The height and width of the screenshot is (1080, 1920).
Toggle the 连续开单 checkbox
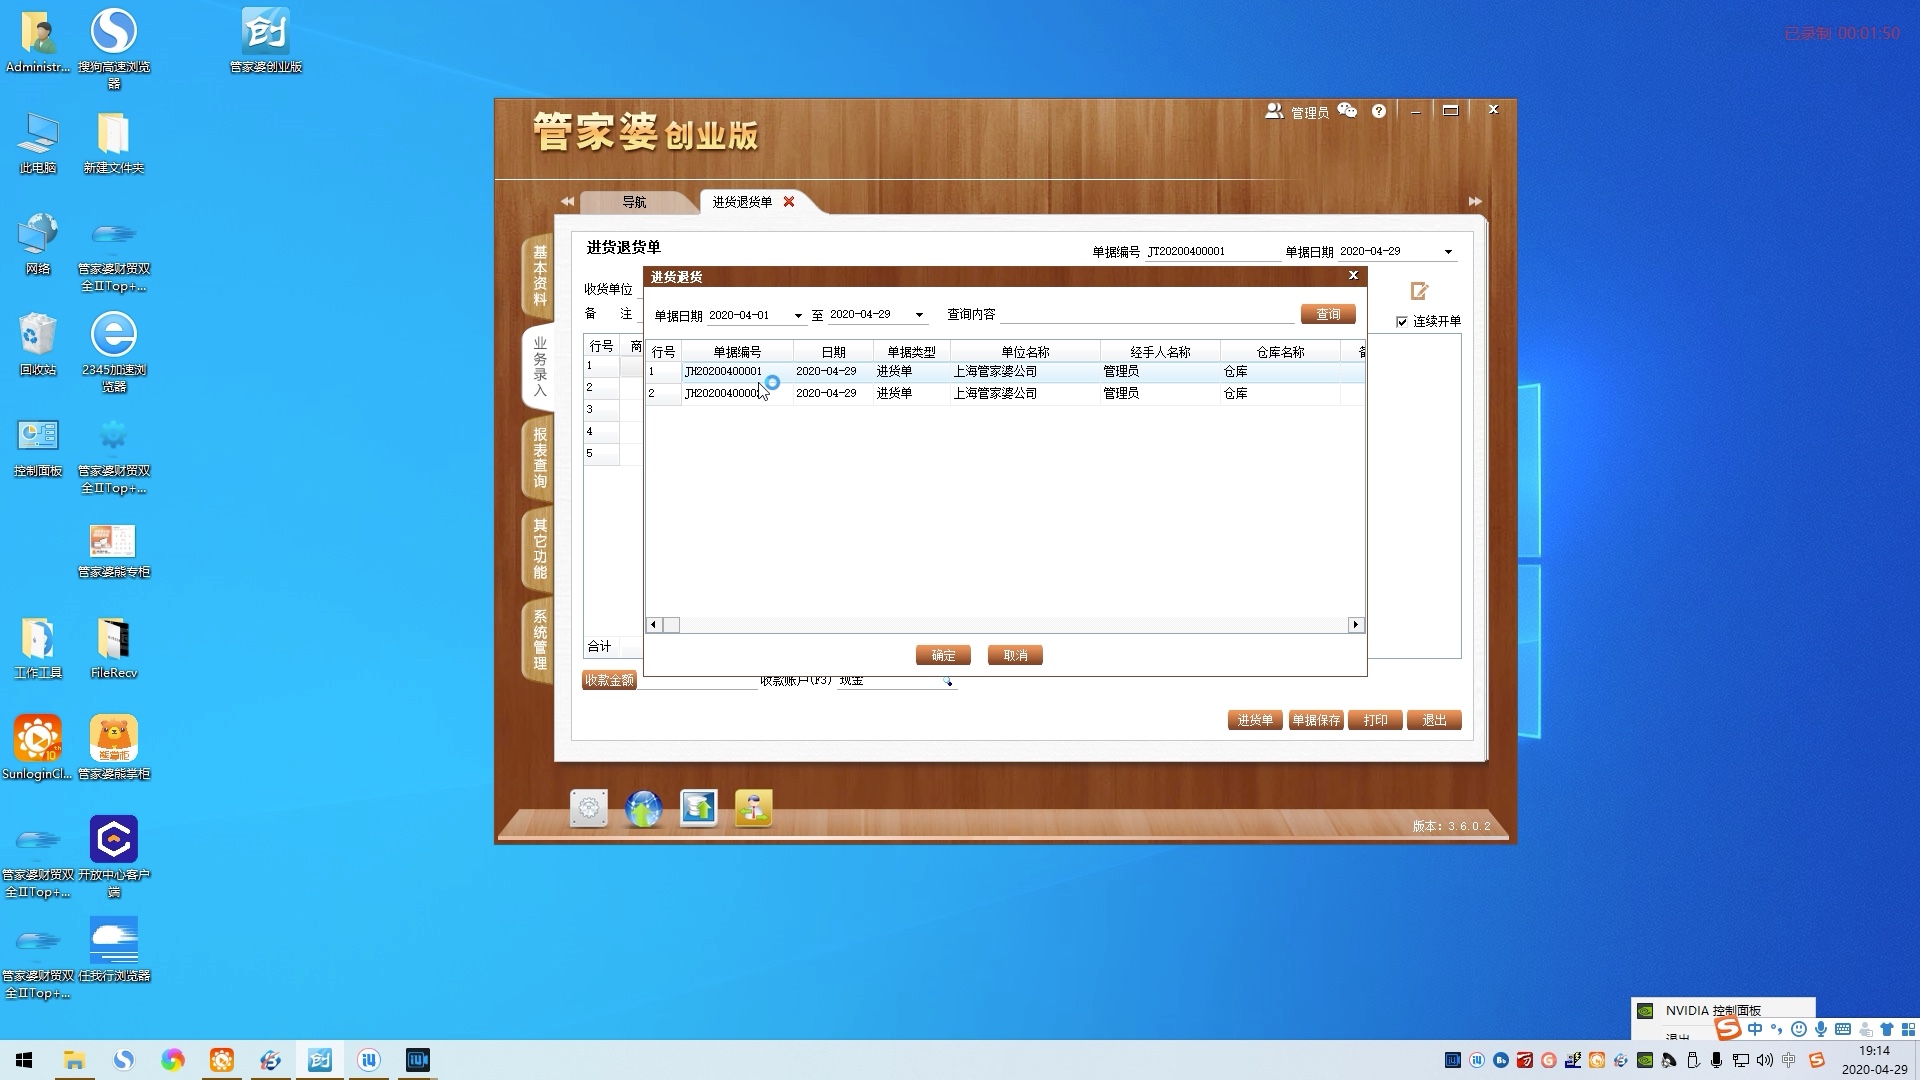1402,321
